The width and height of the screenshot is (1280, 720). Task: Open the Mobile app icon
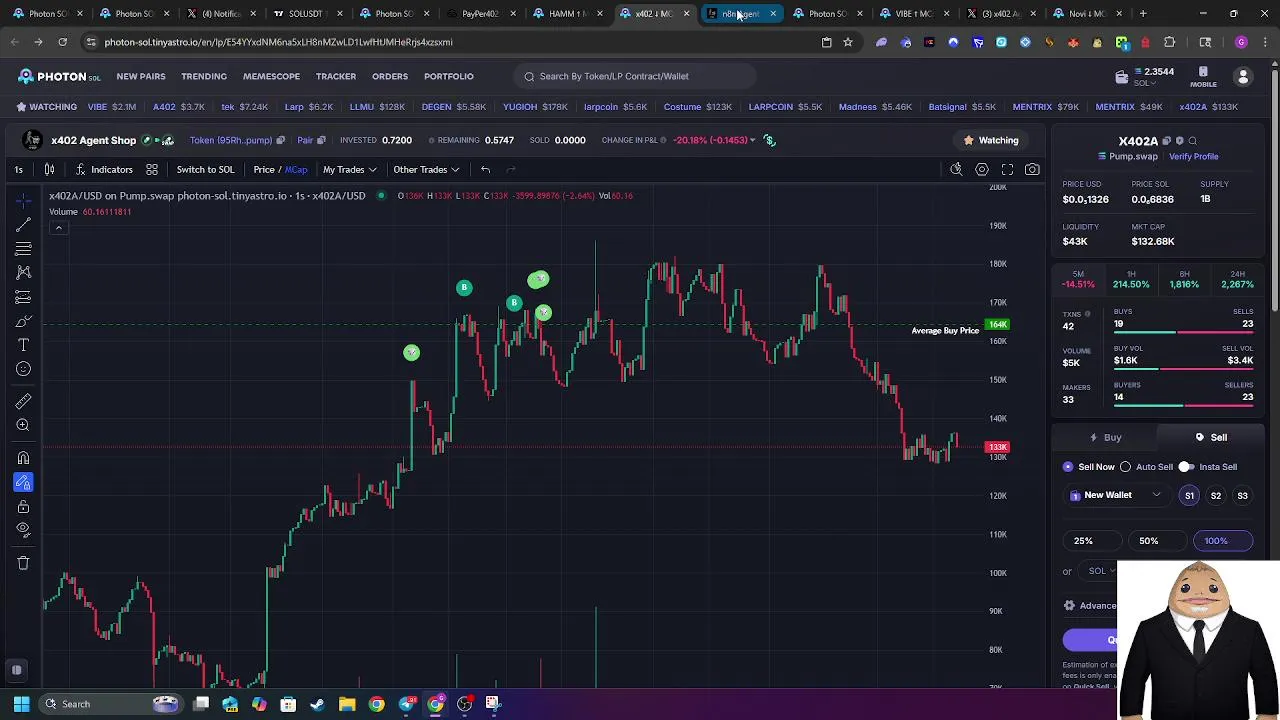point(1203,76)
